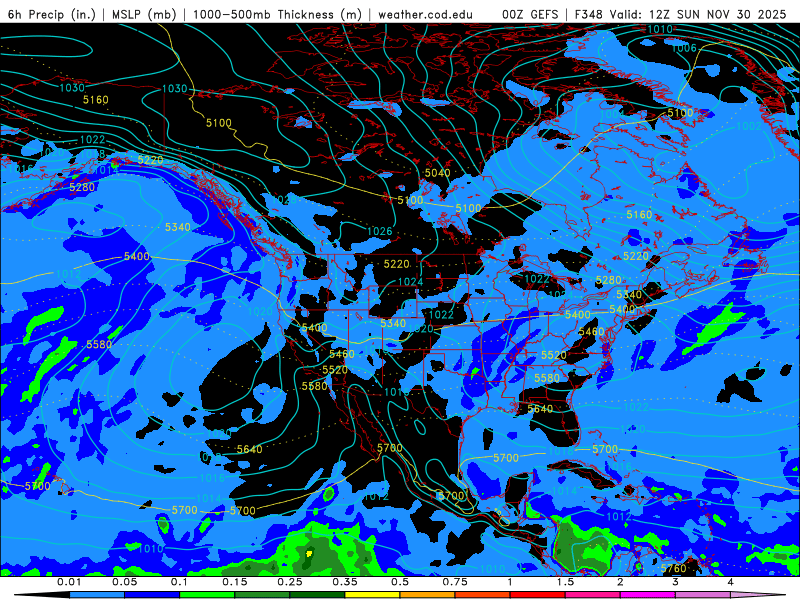Click the bright green 0.1–0.15 legend swatch
The width and height of the screenshot is (800, 600).
[207, 595]
